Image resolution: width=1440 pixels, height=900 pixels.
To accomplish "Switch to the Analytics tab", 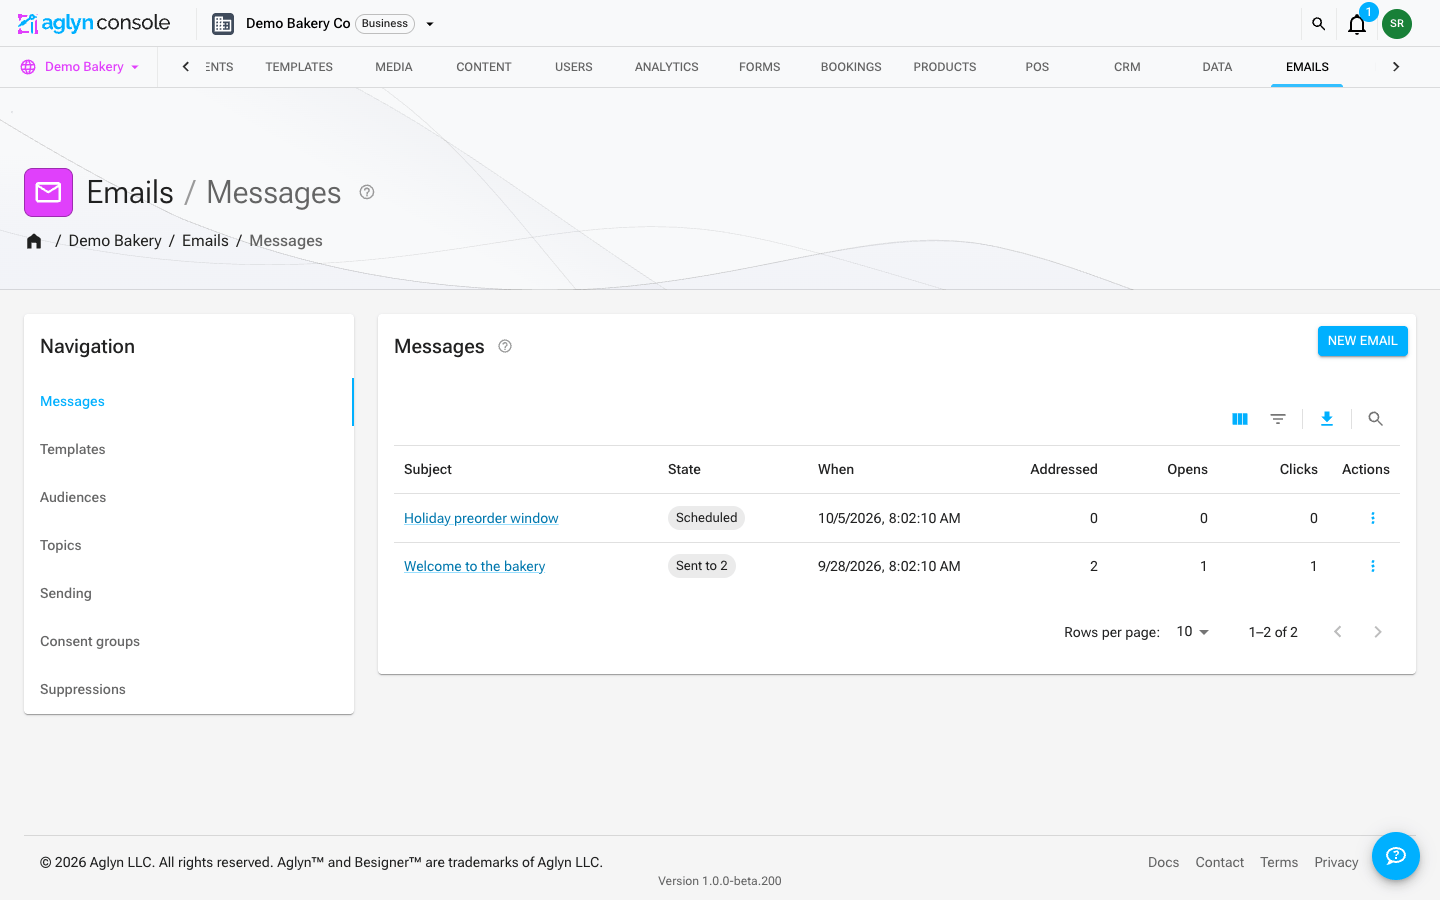I will (x=667, y=67).
